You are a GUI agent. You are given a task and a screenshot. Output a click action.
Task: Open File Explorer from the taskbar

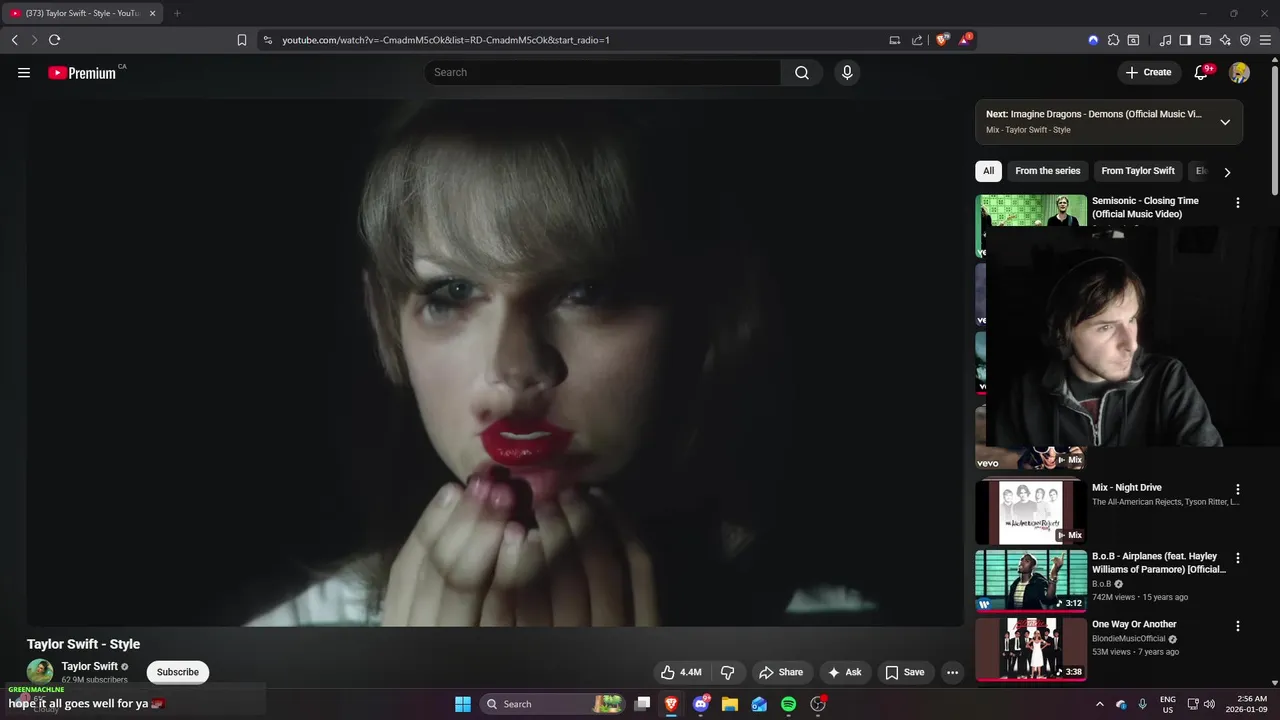point(730,704)
